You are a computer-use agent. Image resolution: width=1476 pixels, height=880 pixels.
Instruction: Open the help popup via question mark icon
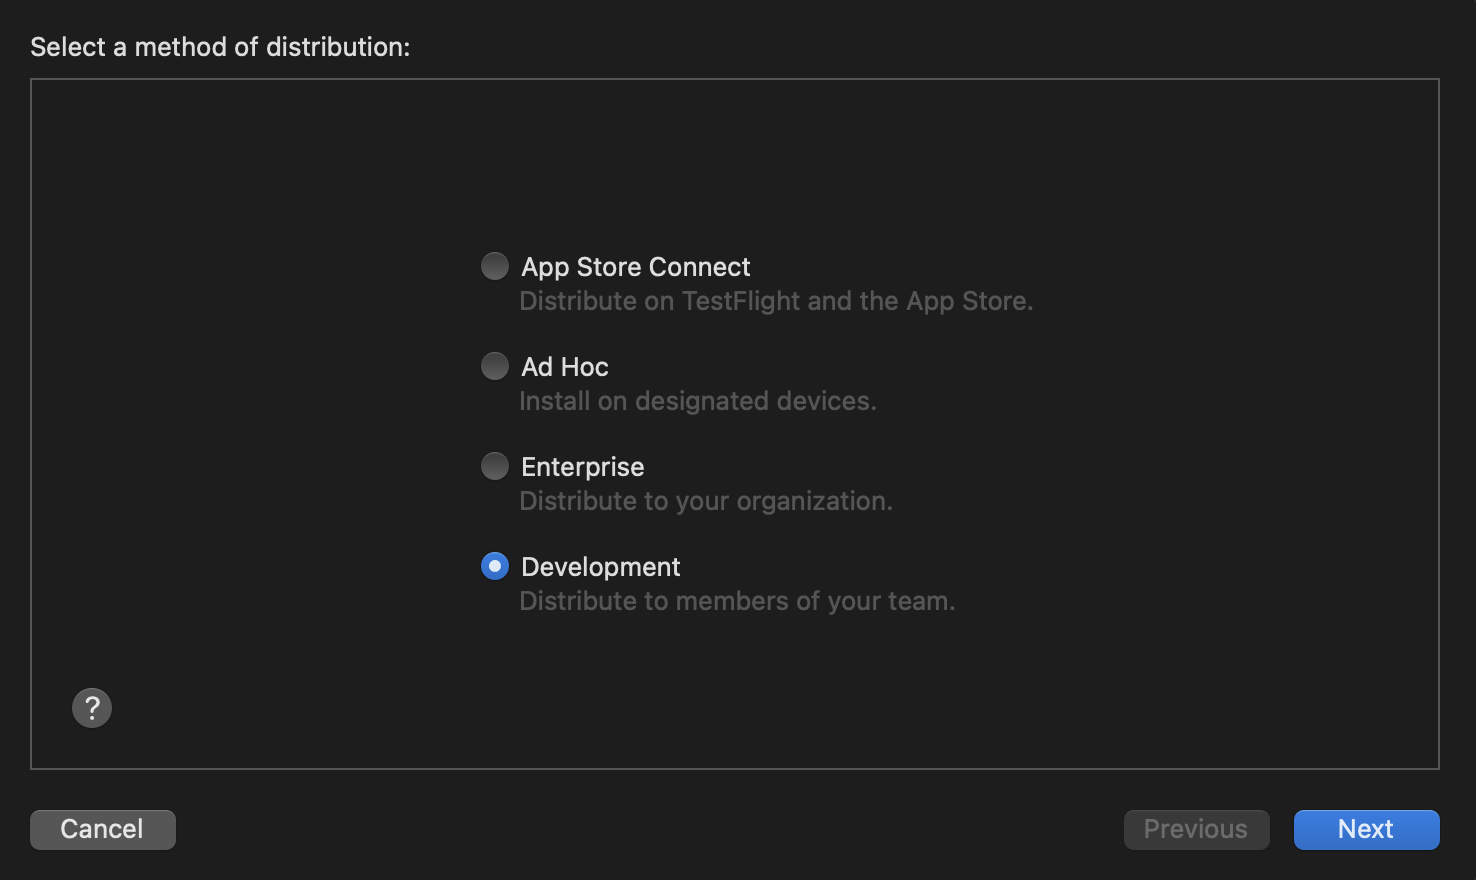(91, 708)
